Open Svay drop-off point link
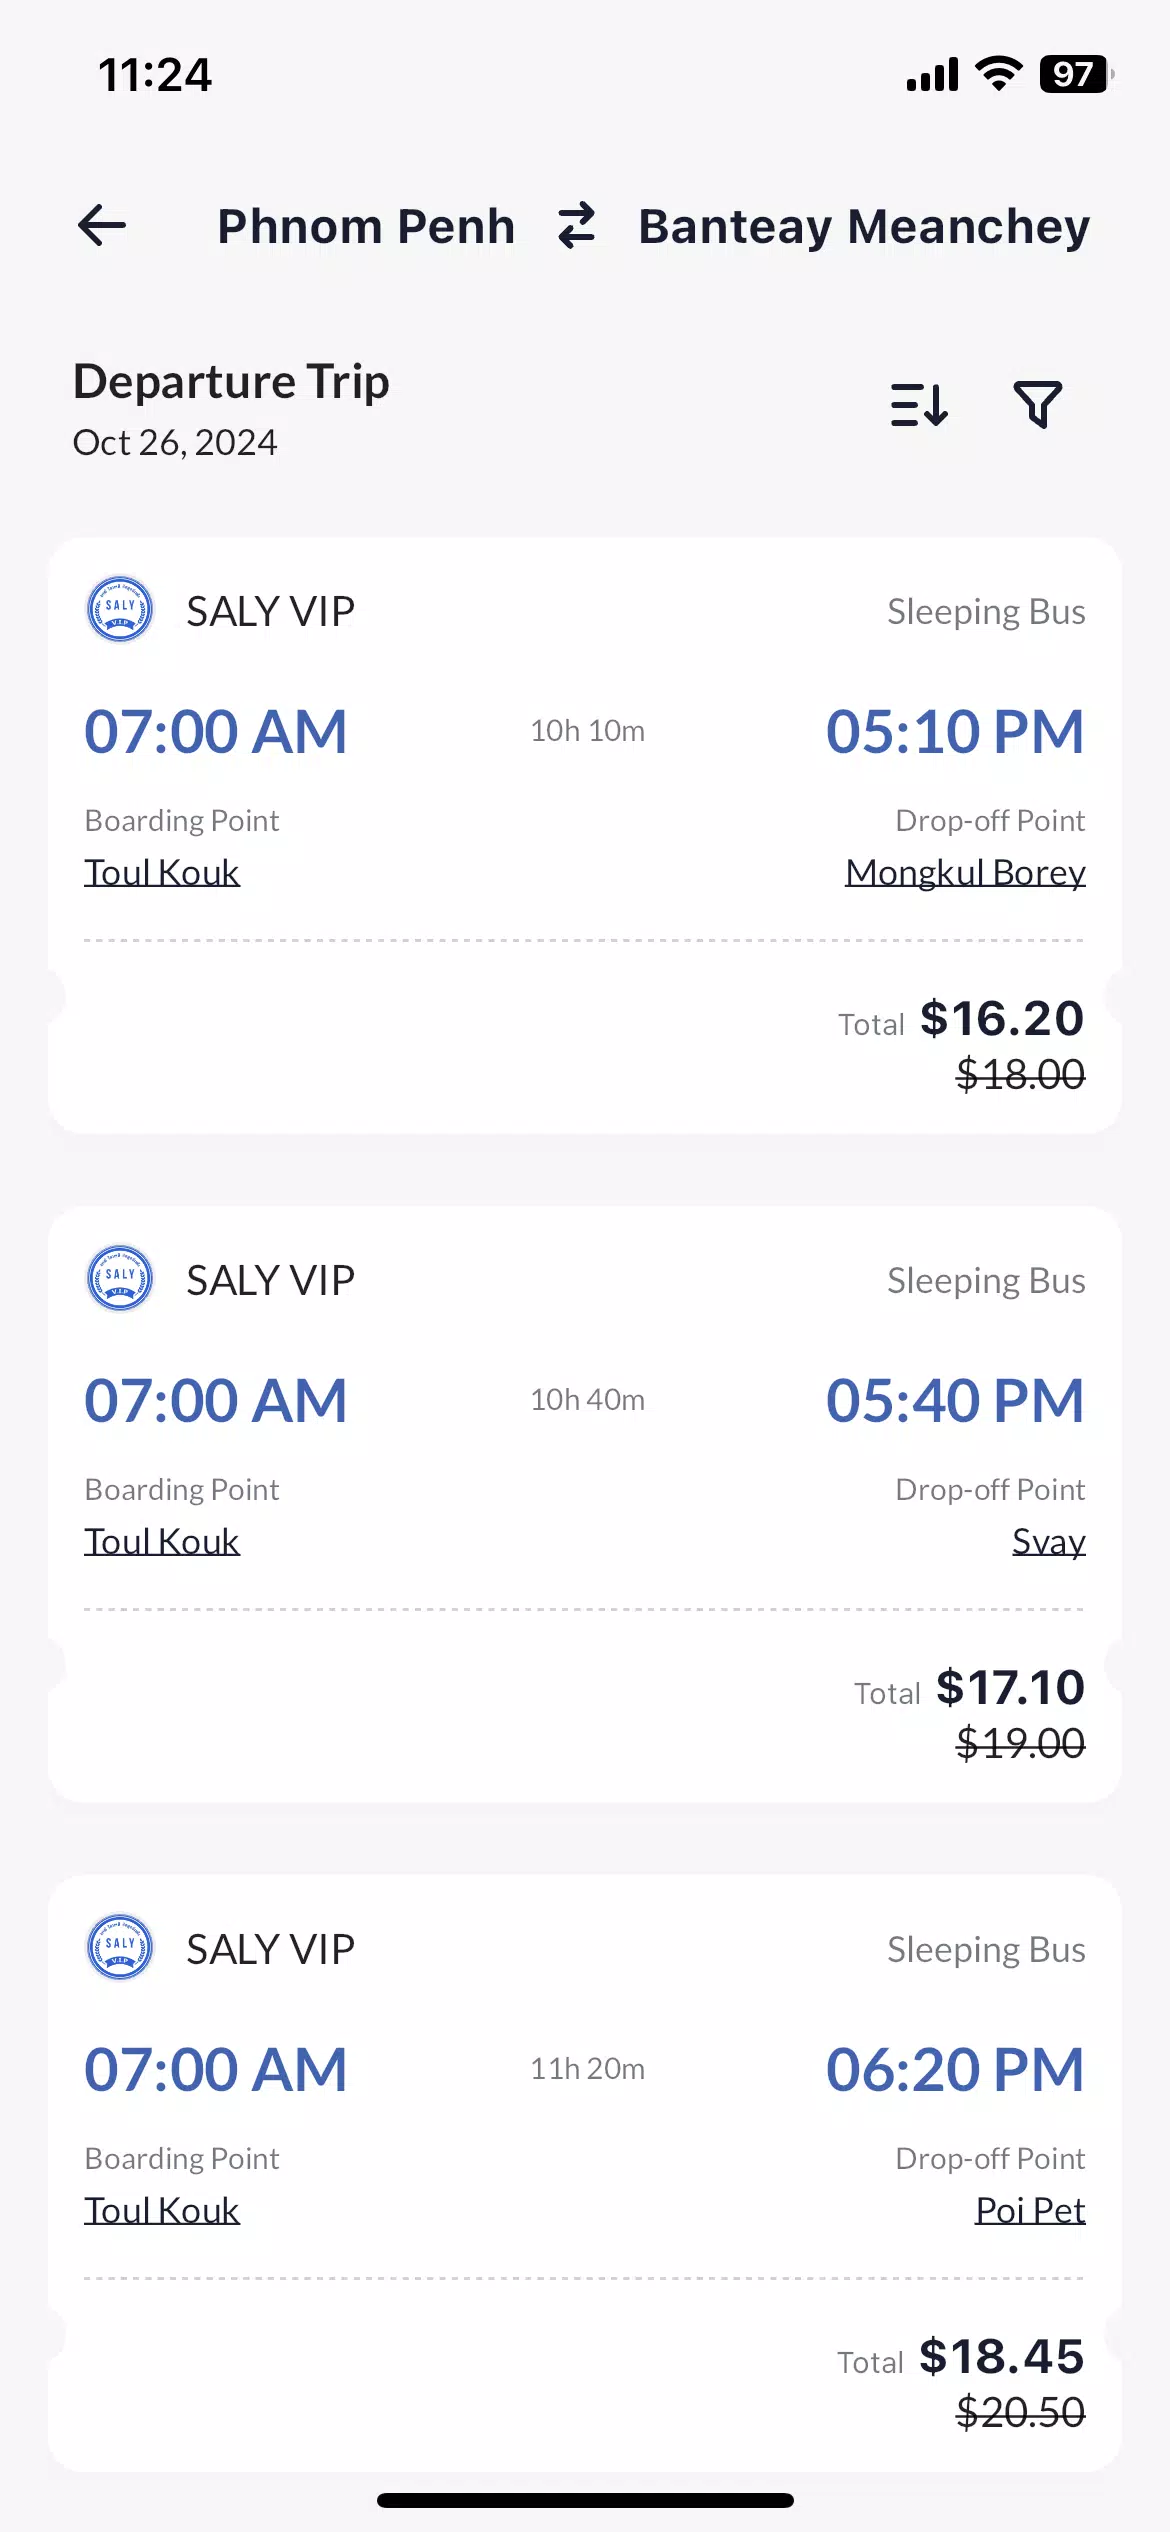This screenshot has width=1170, height=2532. [1048, 1542]
